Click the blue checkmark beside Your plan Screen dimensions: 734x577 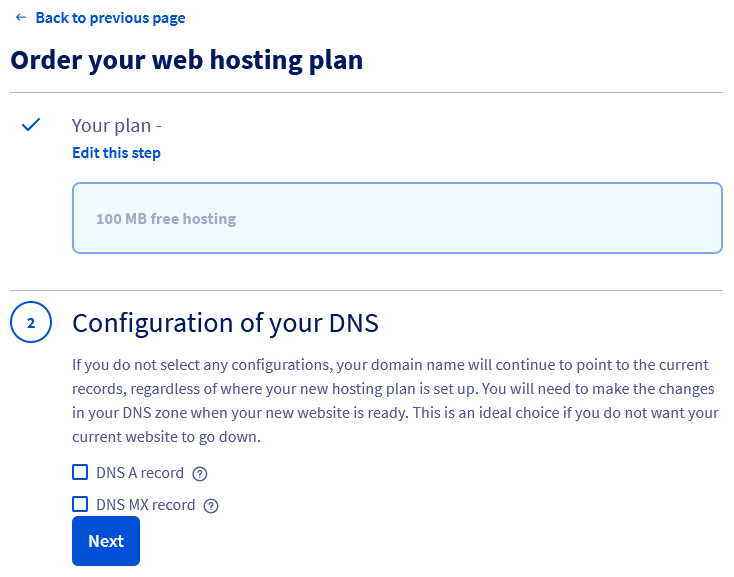(31, 125)
